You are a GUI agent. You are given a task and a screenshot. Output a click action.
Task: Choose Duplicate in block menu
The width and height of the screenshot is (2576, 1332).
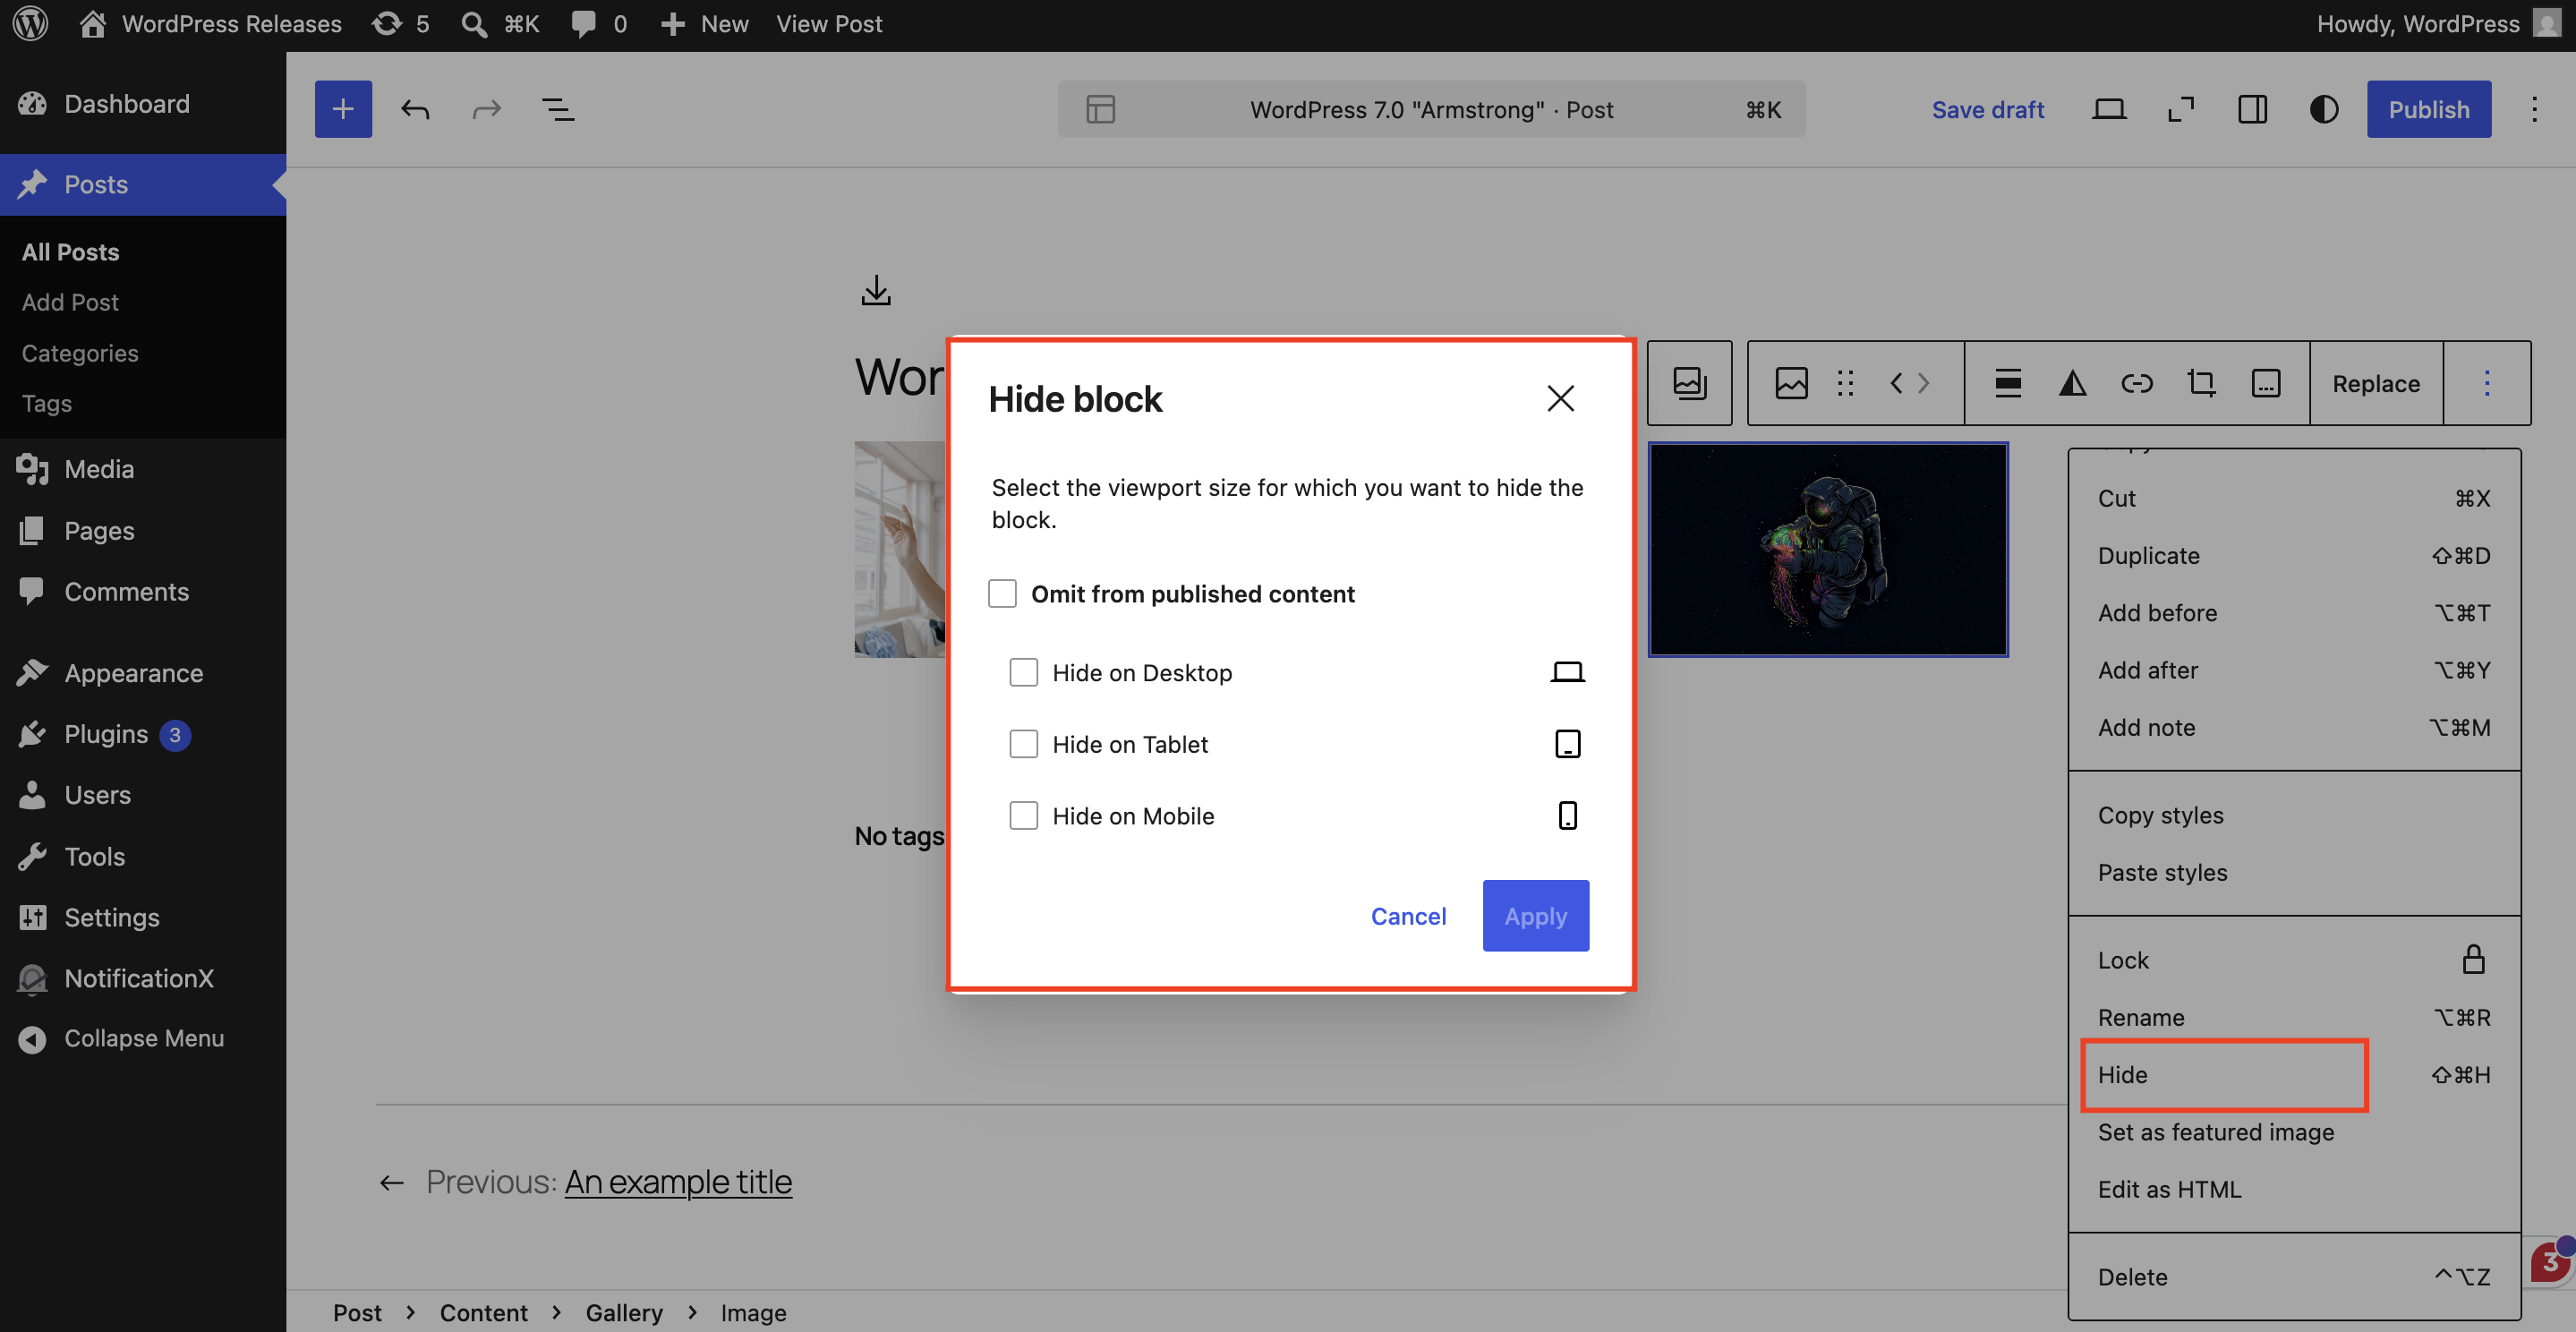tap(2294, 555)
